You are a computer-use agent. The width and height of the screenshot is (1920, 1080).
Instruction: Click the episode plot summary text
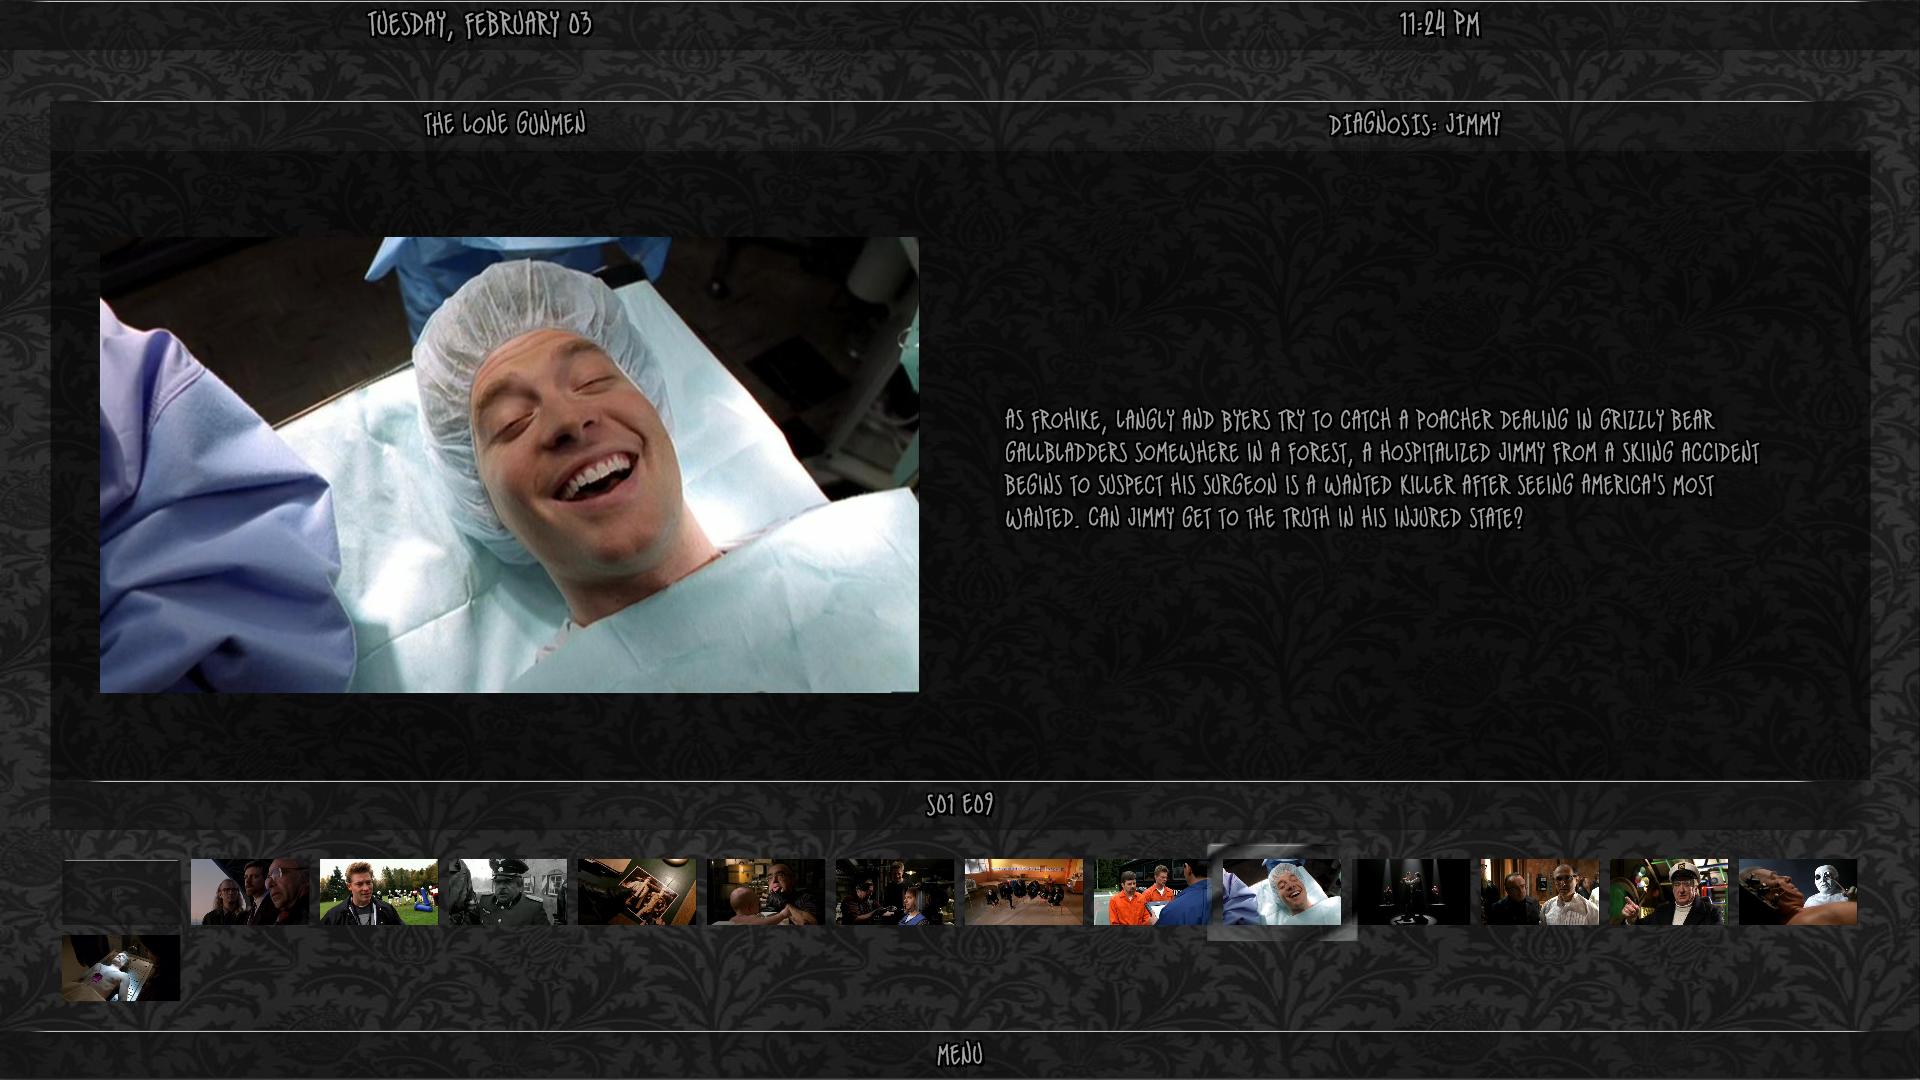pos(1382,469)
